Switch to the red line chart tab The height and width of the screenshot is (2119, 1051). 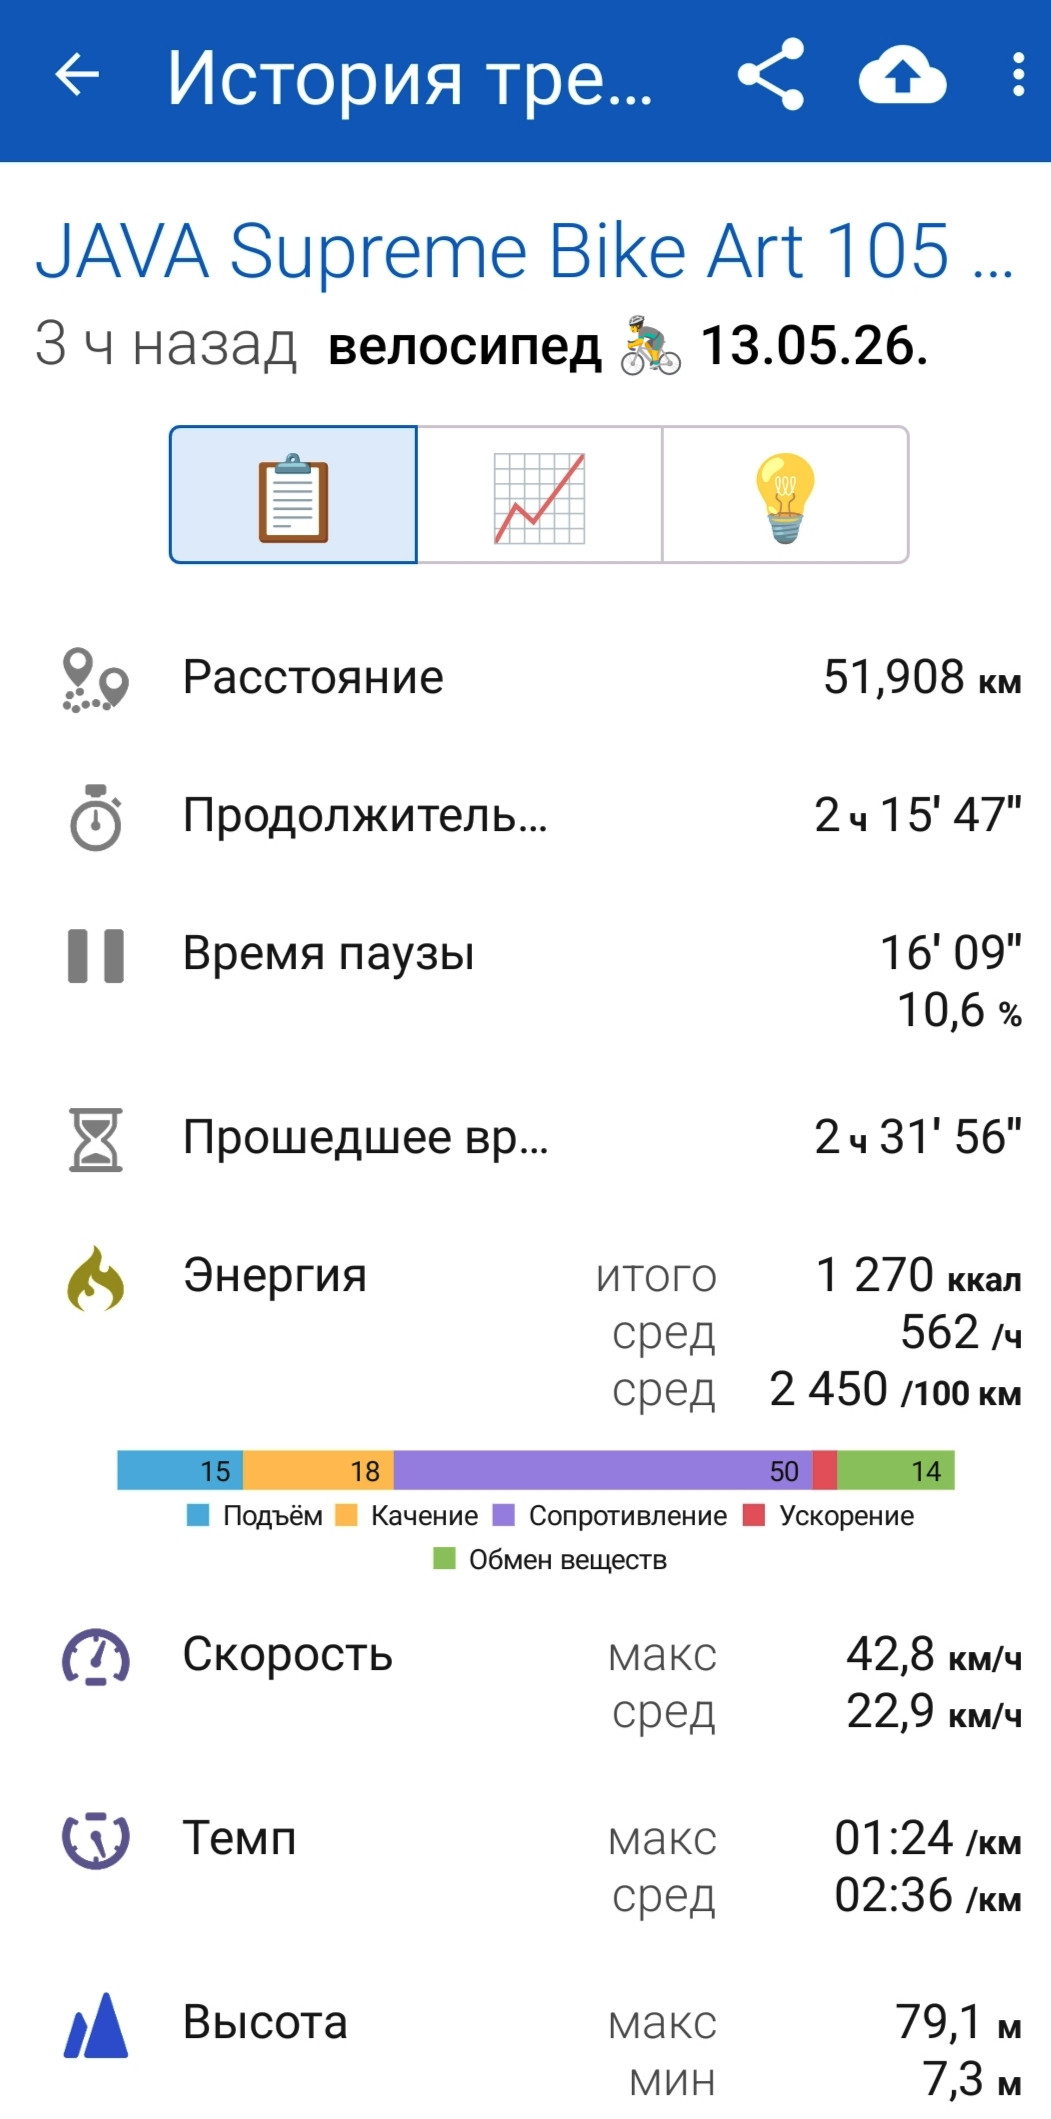[x=539, y=495]
